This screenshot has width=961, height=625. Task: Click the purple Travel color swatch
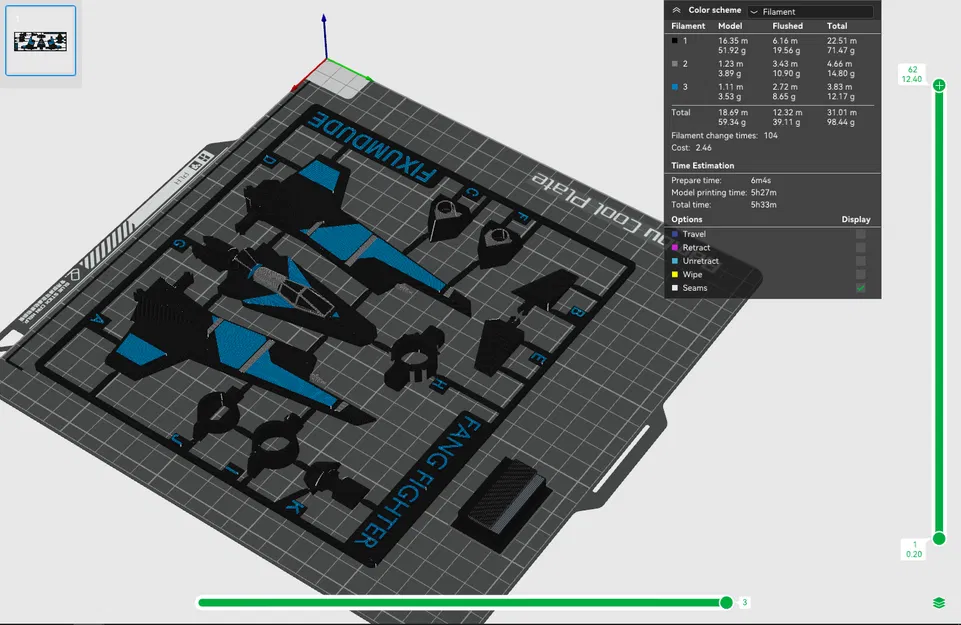[x=675, y=234]
